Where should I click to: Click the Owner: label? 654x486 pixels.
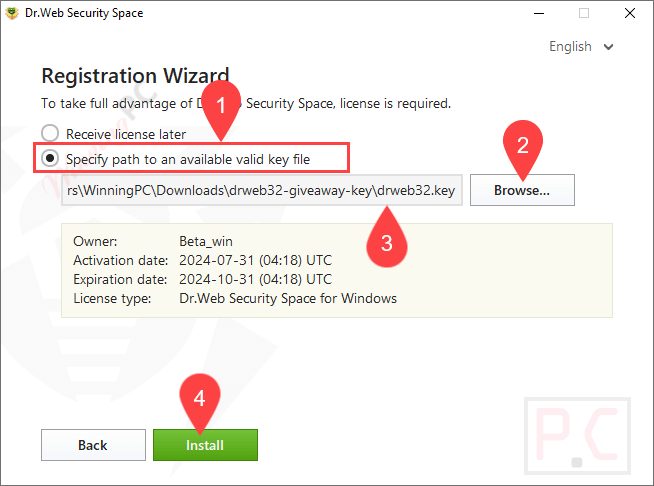(x=95, y=241)
